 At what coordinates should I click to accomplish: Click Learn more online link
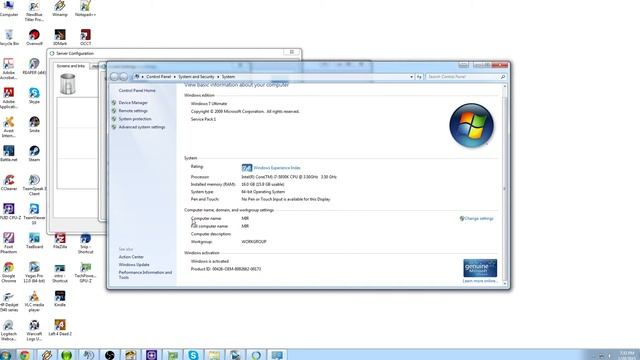tap(480, 281)
